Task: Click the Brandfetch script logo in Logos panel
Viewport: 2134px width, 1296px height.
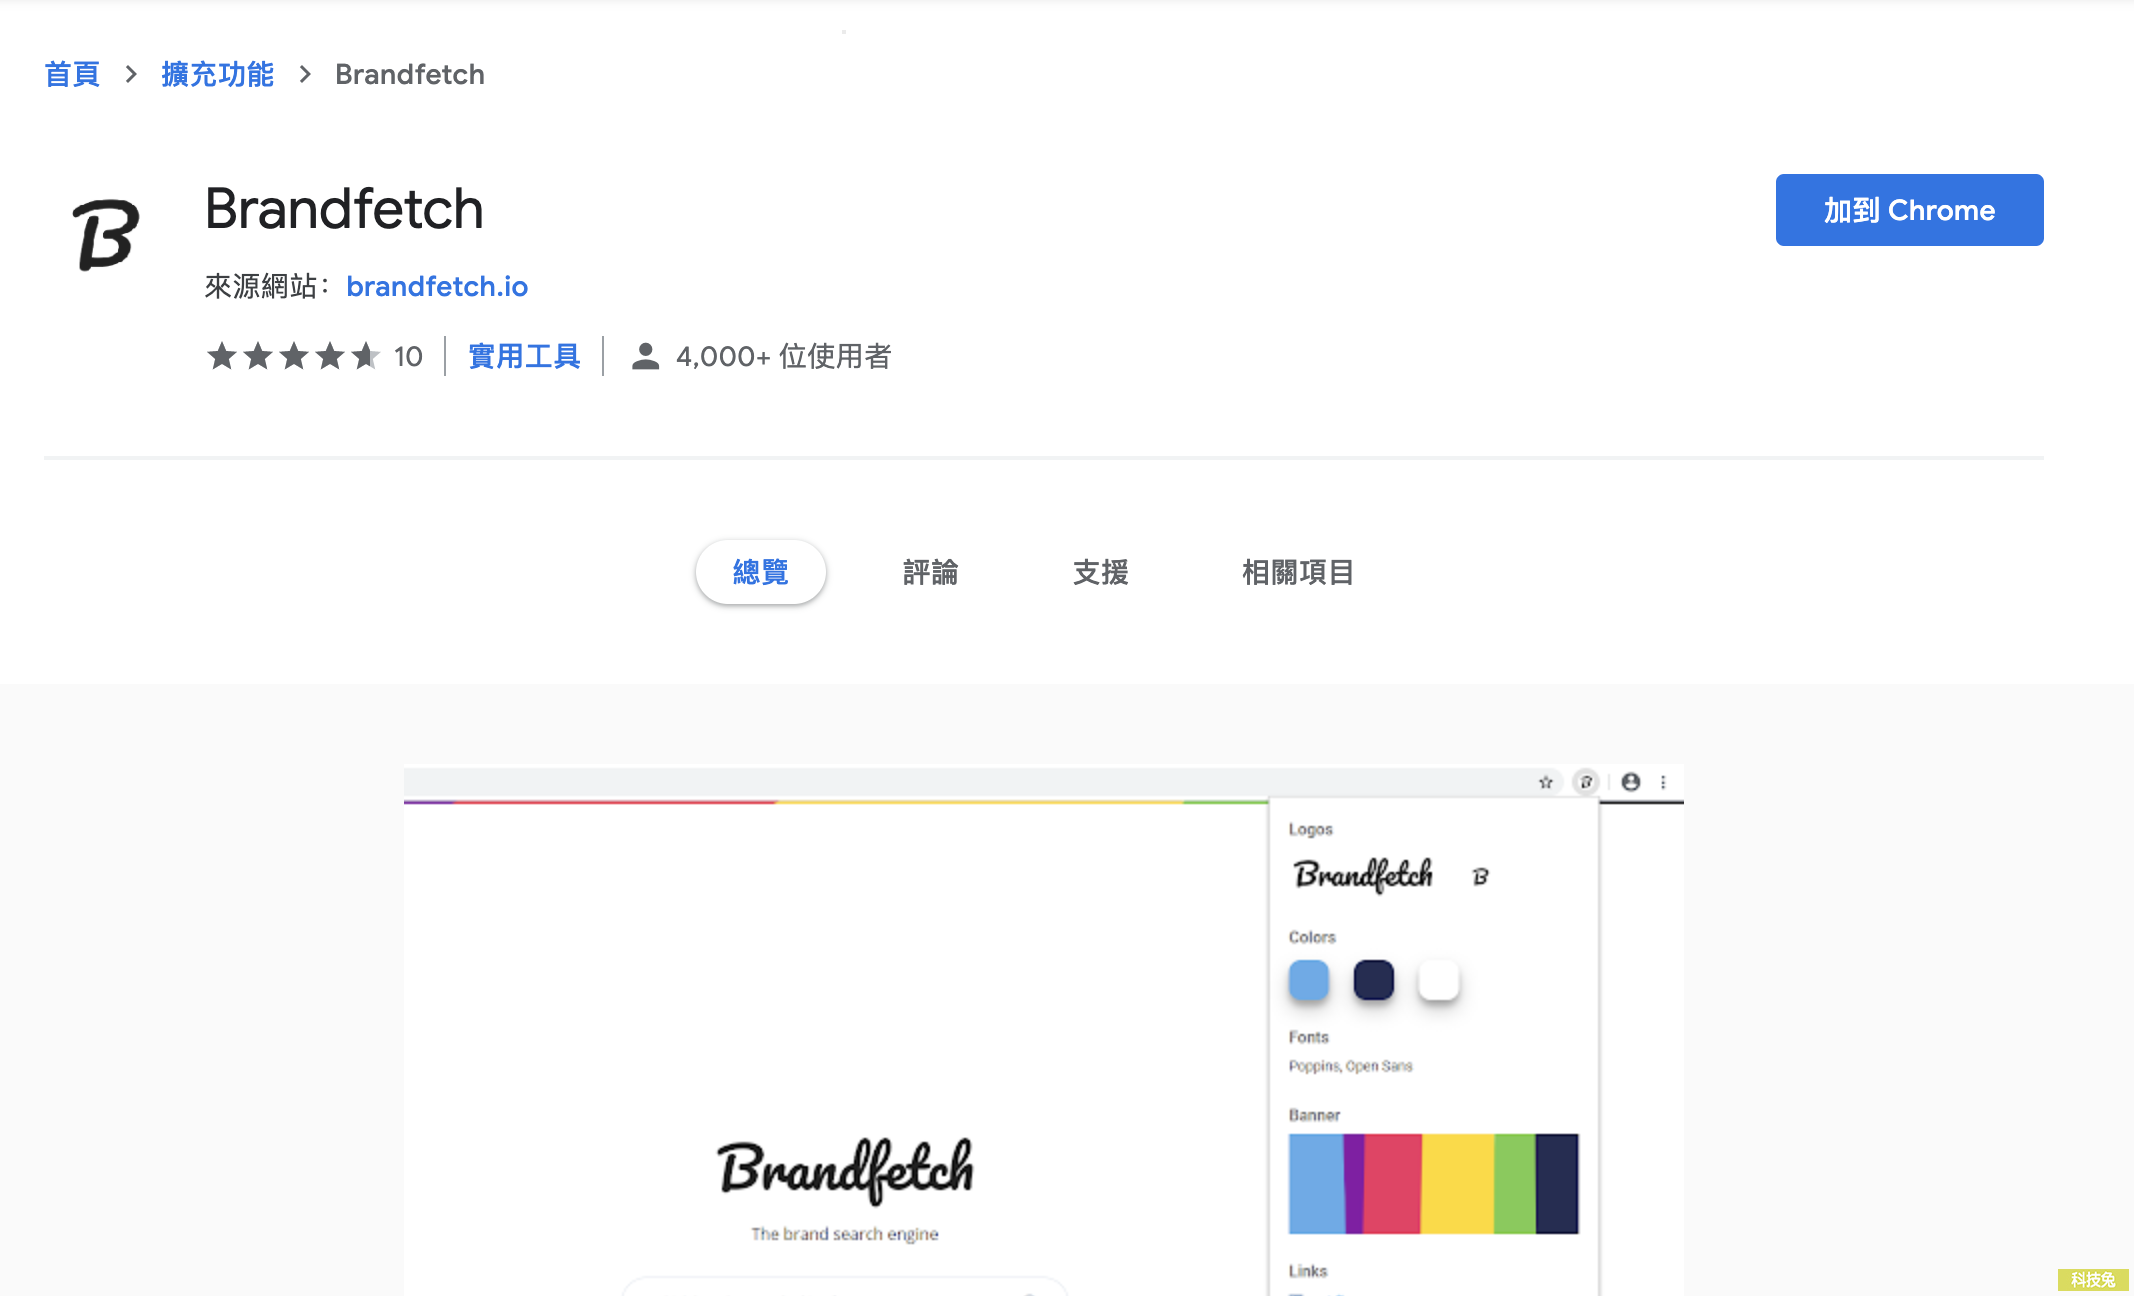Action: point(1364,875)
